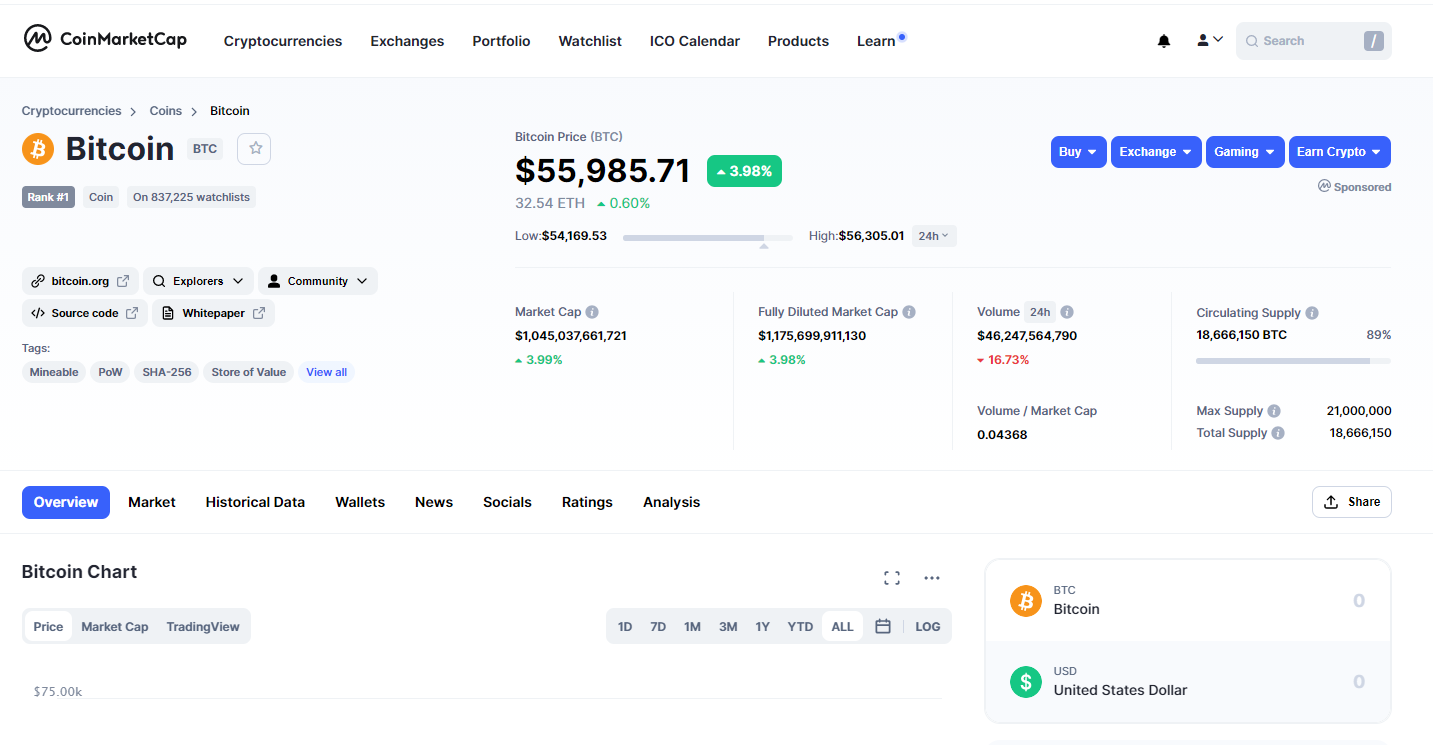Set chart range to 1M
The height and width of the screenshot is (745, 1433).
point(692,627)
